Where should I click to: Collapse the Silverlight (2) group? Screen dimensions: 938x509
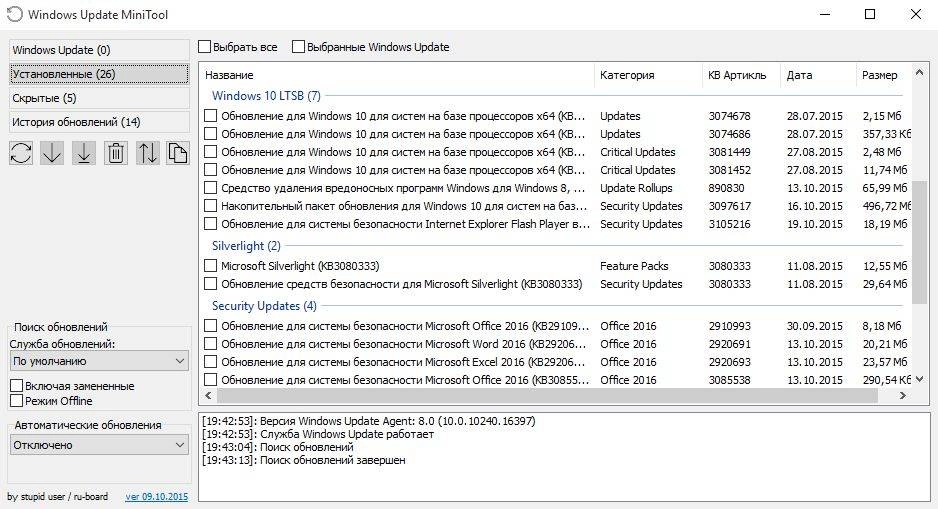pos(246,246)
